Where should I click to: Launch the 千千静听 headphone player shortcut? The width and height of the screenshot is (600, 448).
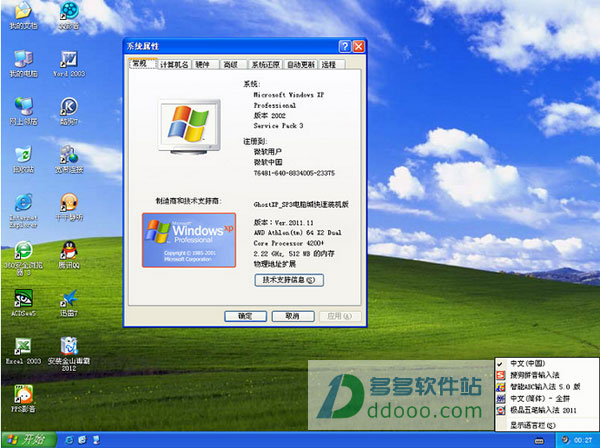click(69, 207)
